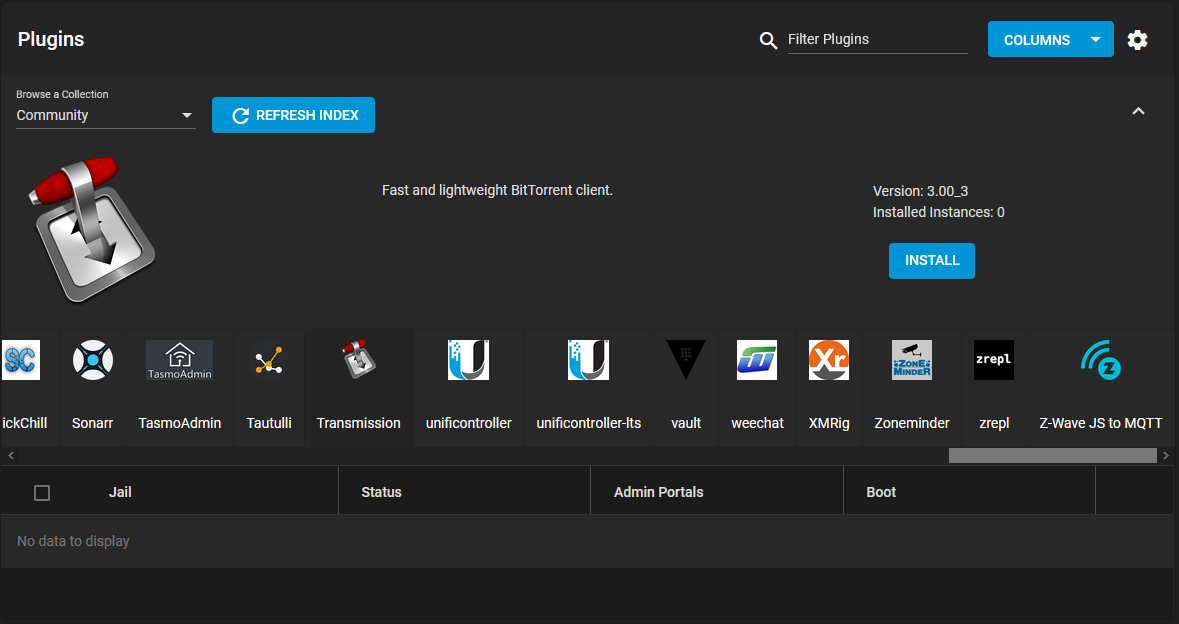The width and height of the screenshot is (1179, 624).
Task: Open settings via the gear icon
Action: click(x=1137, y=40)
